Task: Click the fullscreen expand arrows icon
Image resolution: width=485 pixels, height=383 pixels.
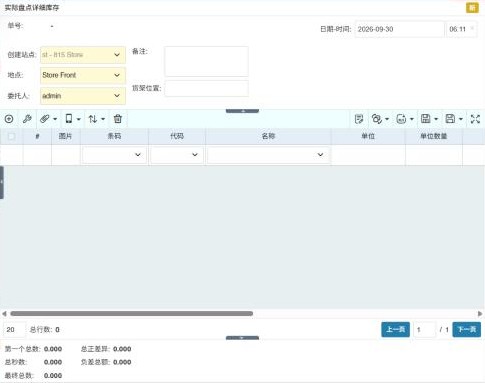Action: point(475,119)
